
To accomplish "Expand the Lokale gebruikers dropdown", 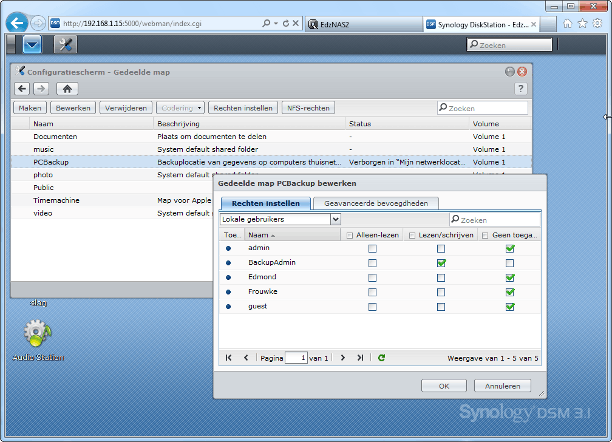I will coord(335,219).
